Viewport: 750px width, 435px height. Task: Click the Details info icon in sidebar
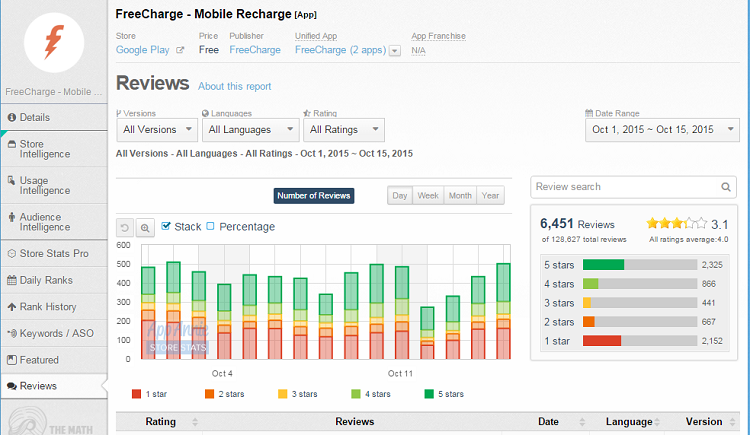click(11, 117)
